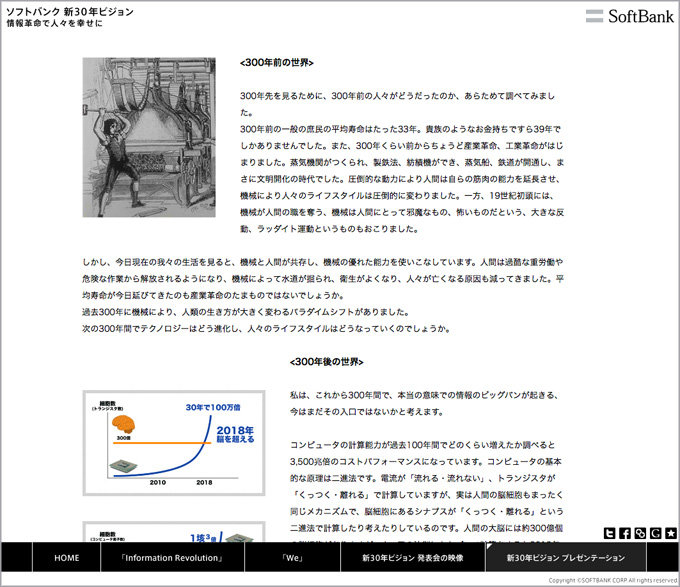Select the 「We」 navigation tab
The height and width of the screenshot is (587, 680).
pyautogui.click(x=293, y=558)
